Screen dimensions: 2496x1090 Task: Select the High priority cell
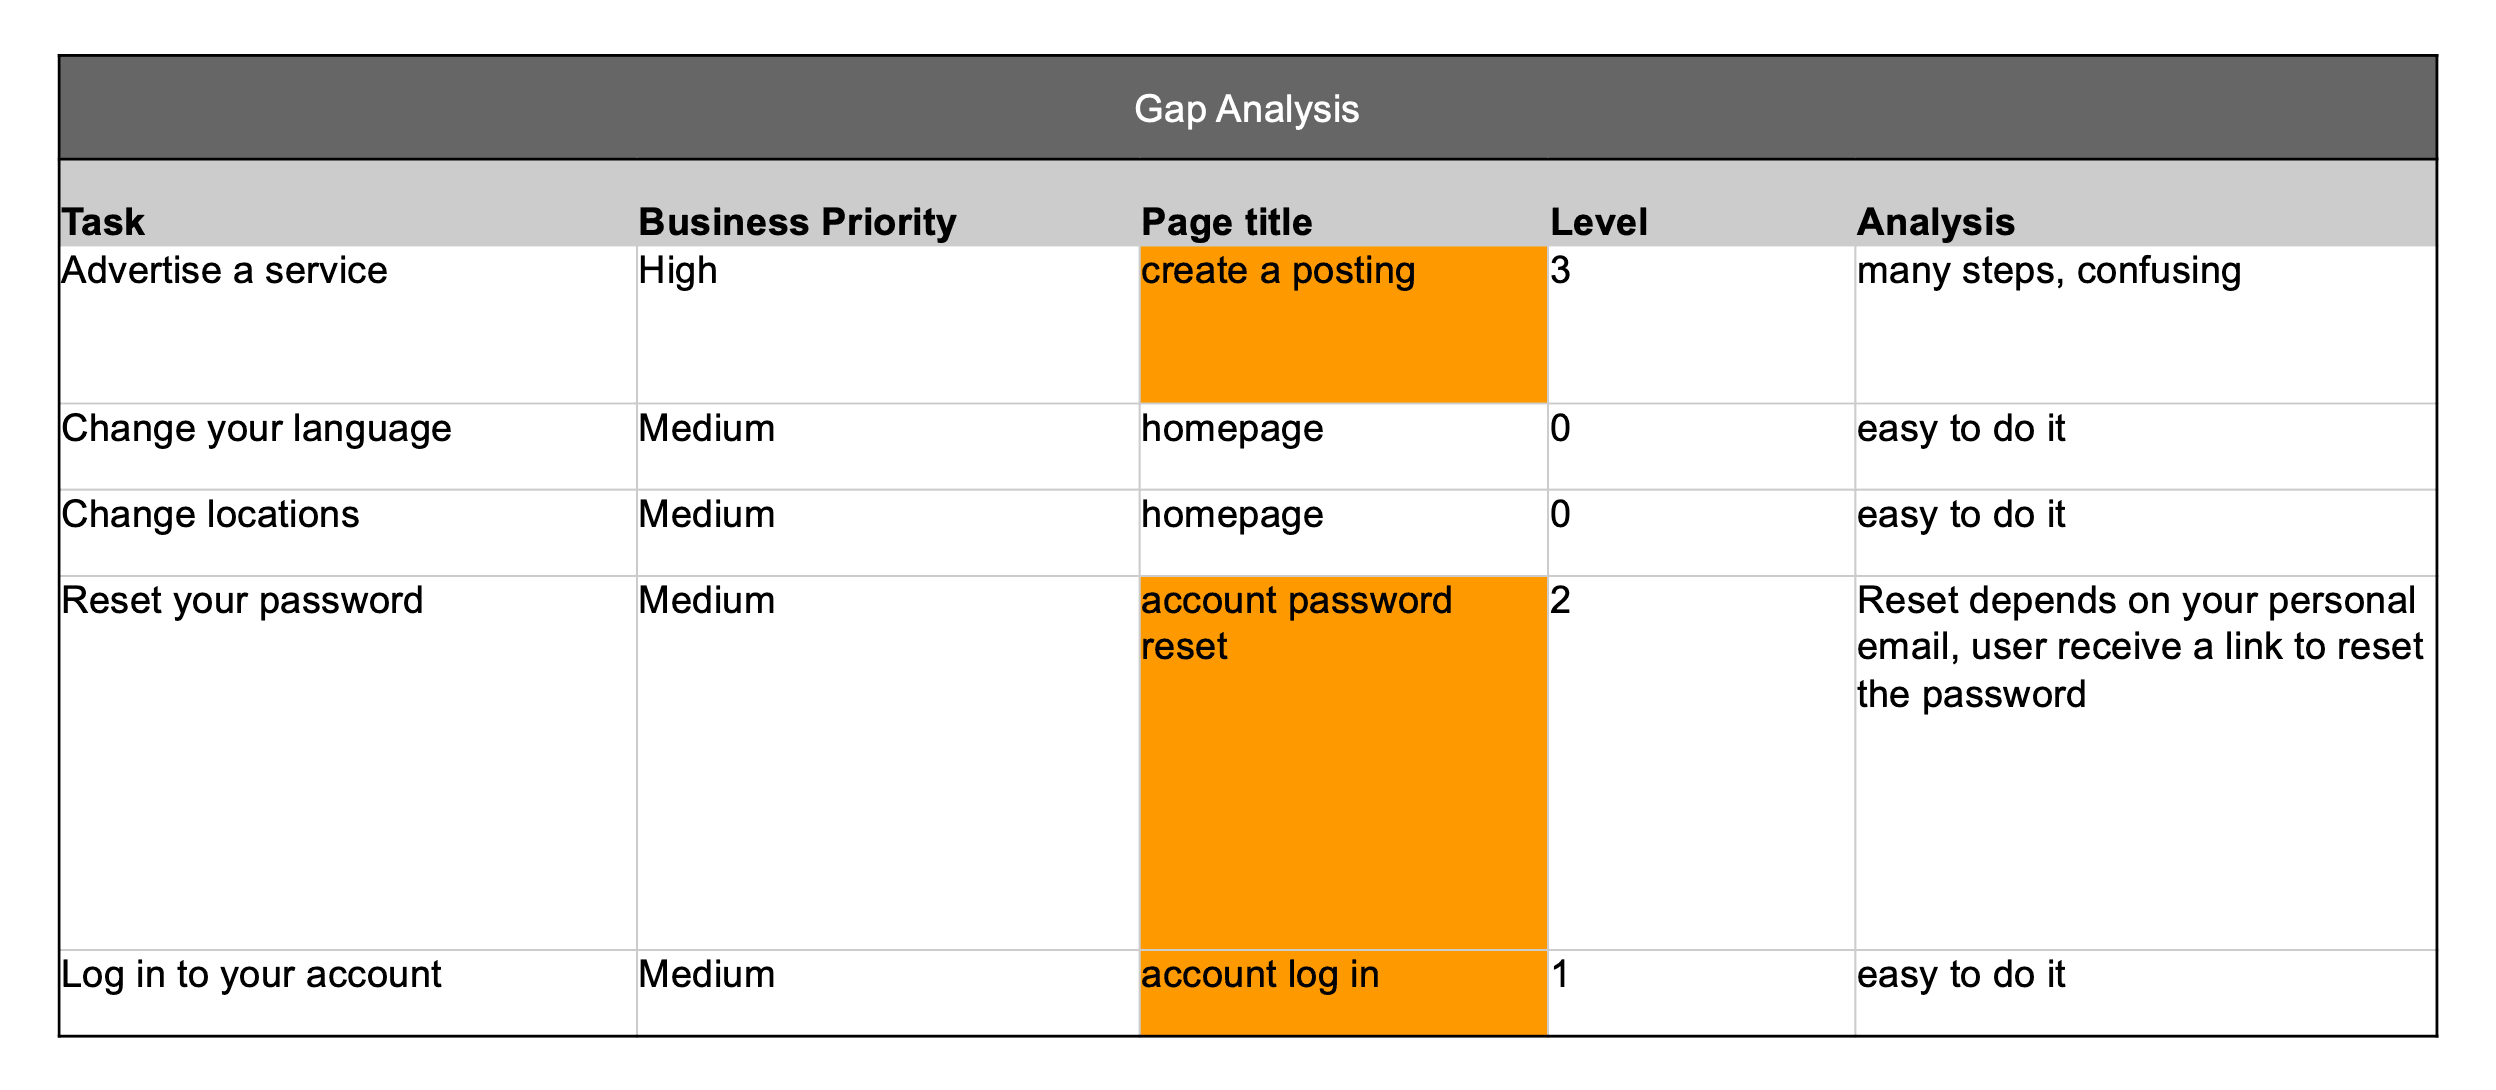point(678,271)
